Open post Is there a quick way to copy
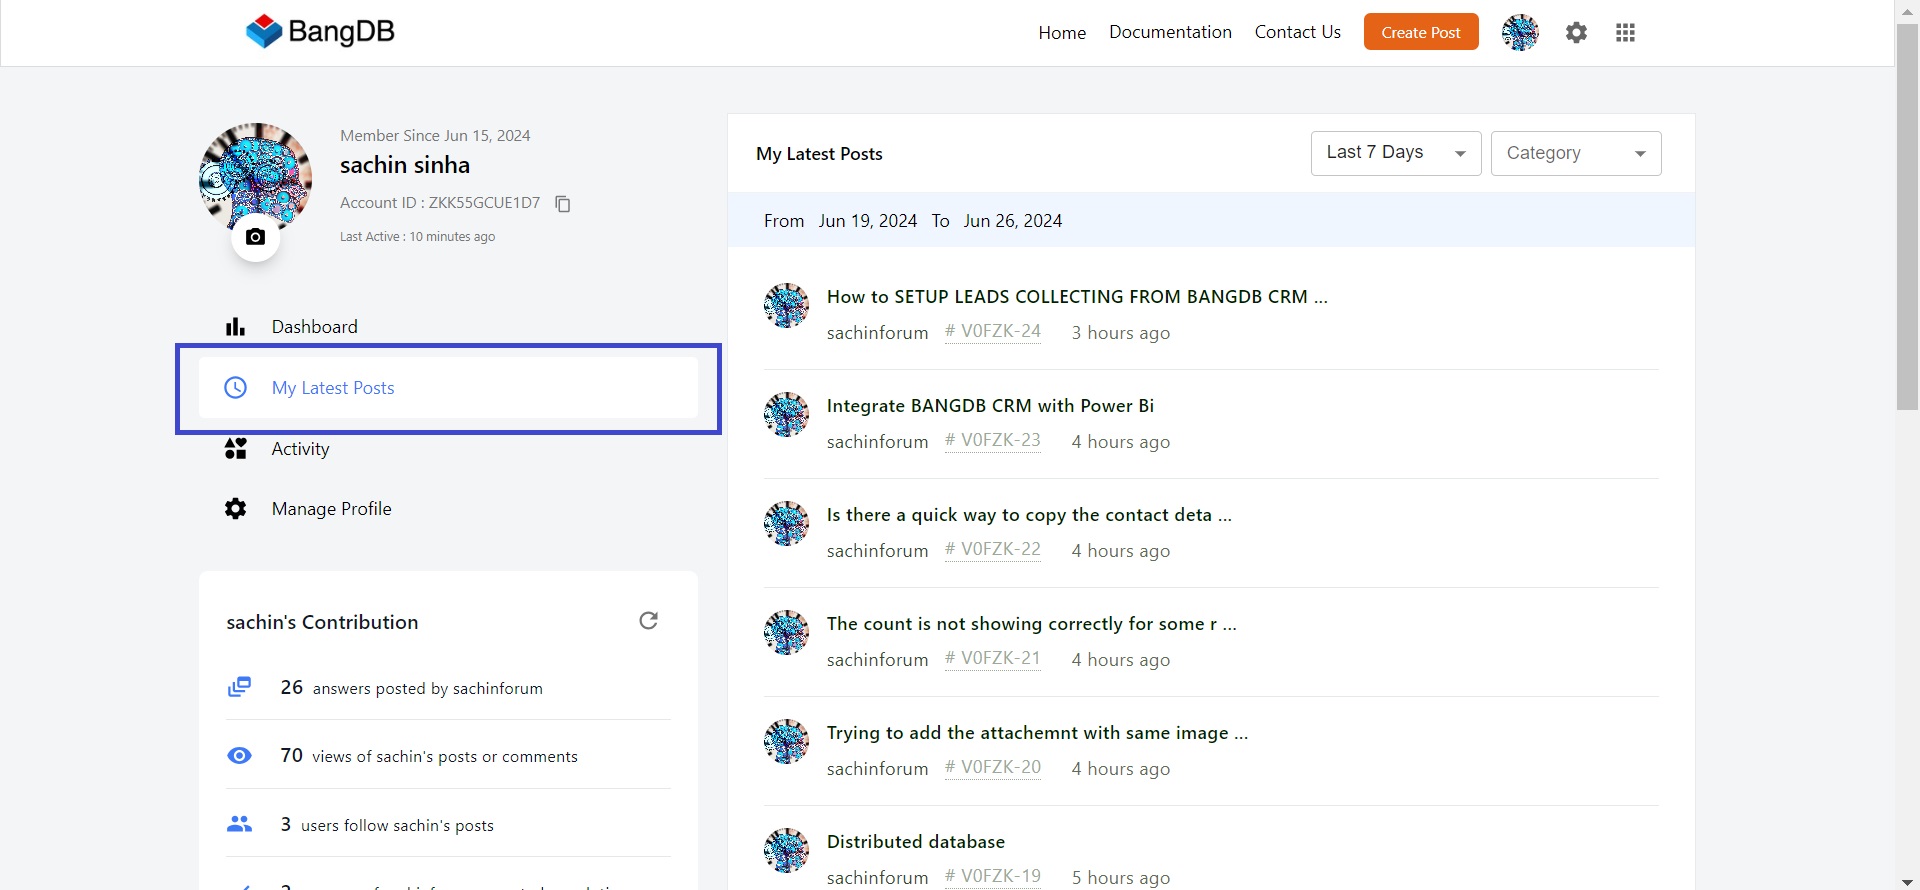 coord(1029,515)
